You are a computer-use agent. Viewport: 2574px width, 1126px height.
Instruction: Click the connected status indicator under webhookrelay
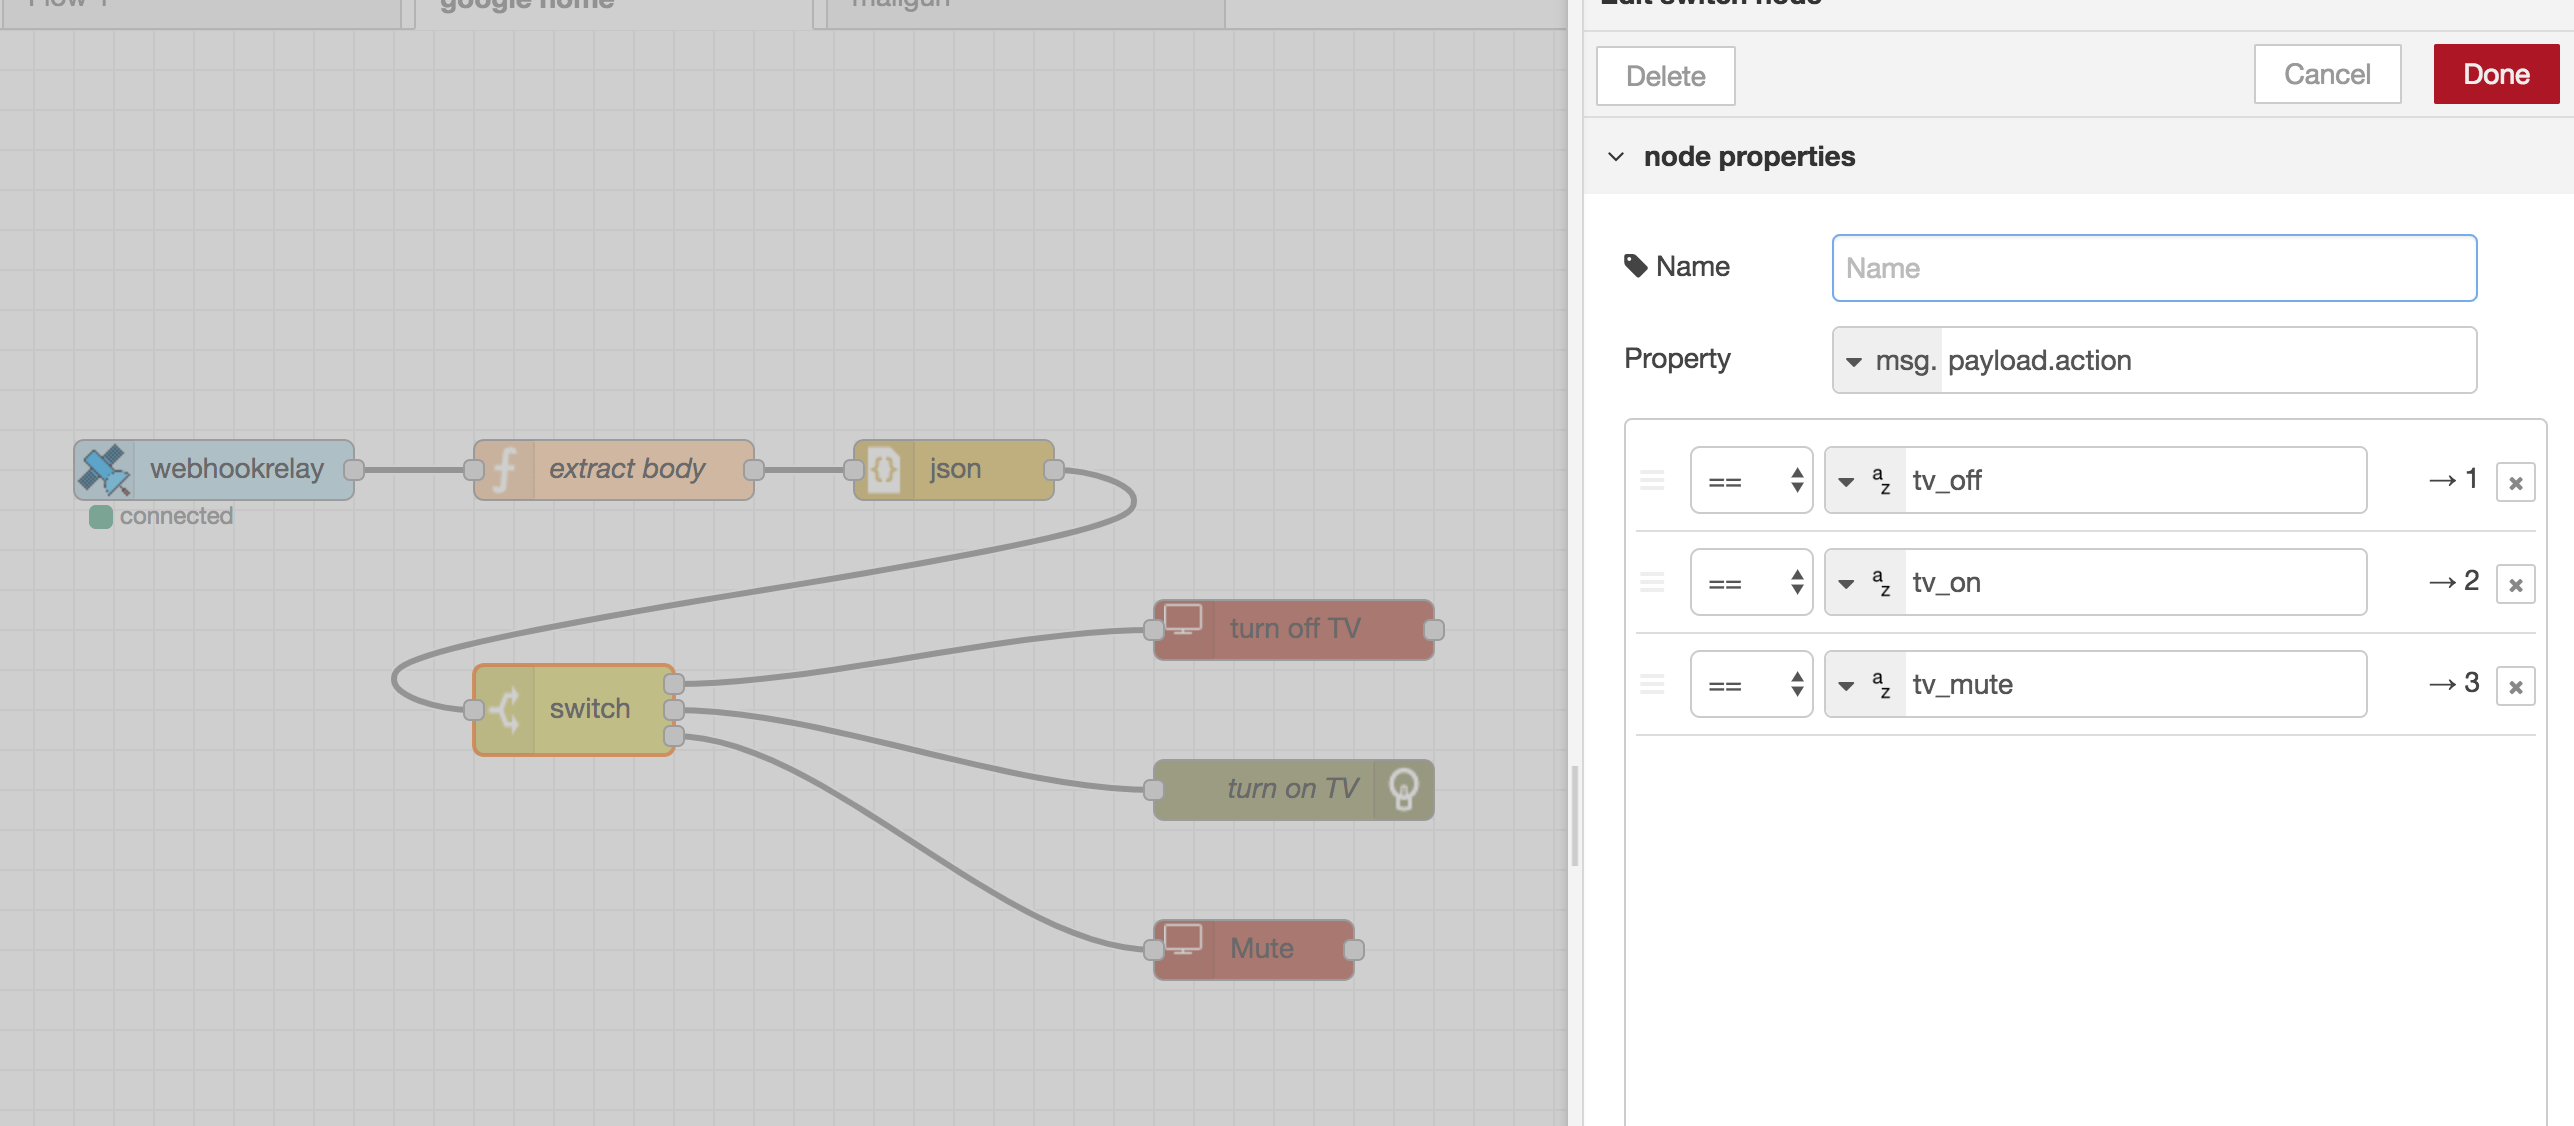(102, 517)
